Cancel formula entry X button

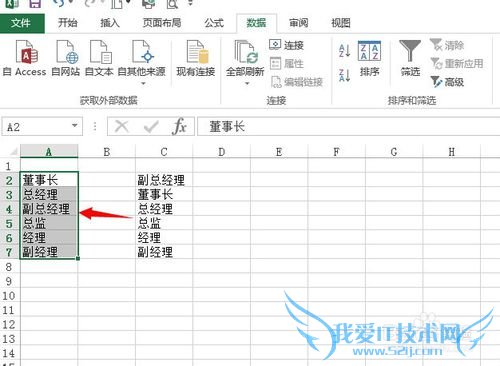pyautogui.click(x=122, y=127)
